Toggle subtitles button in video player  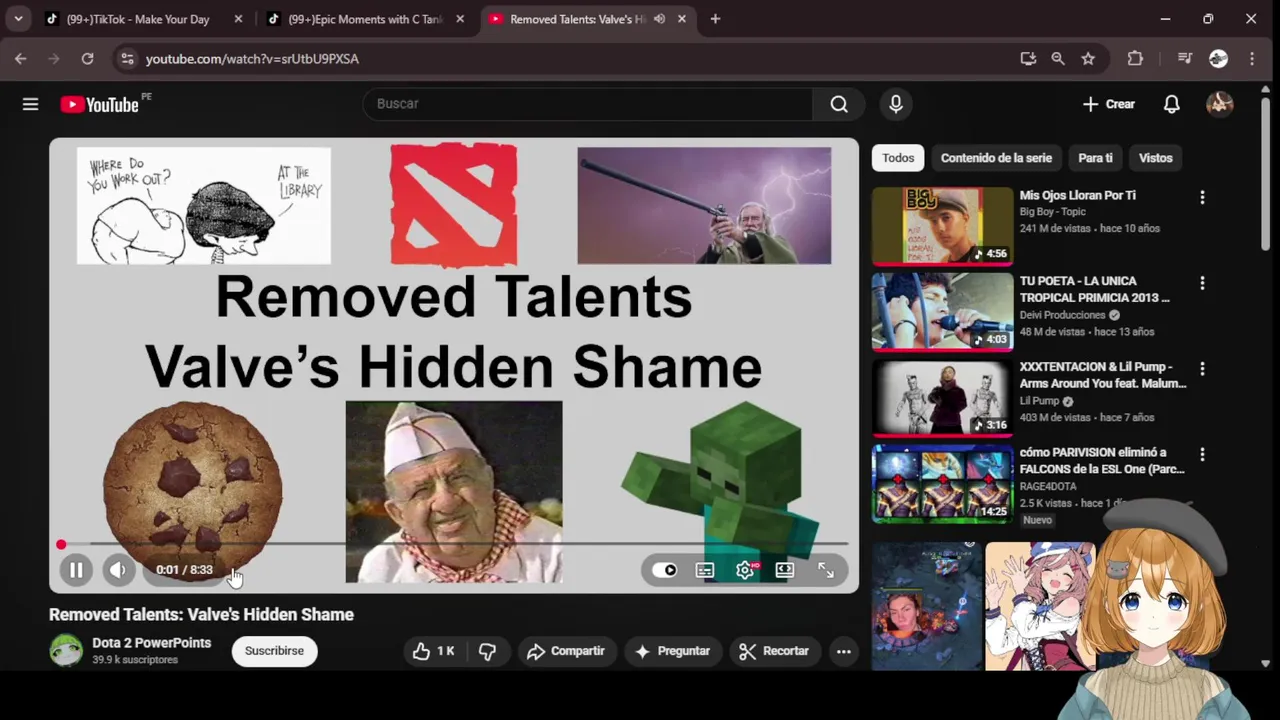(705, 570)
